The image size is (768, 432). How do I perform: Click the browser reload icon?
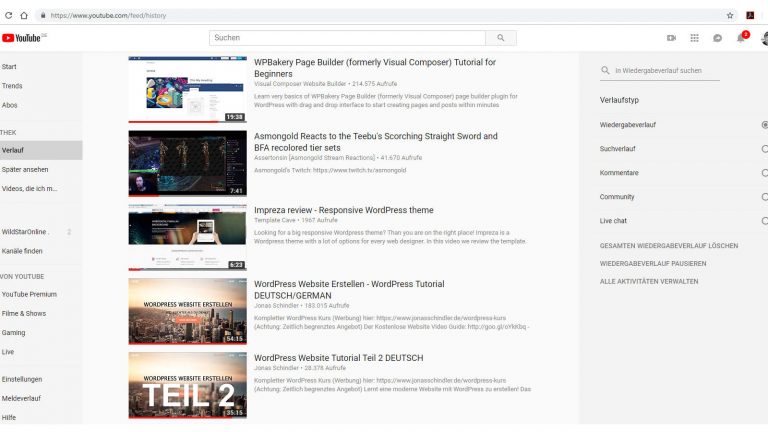coord(9,15)
